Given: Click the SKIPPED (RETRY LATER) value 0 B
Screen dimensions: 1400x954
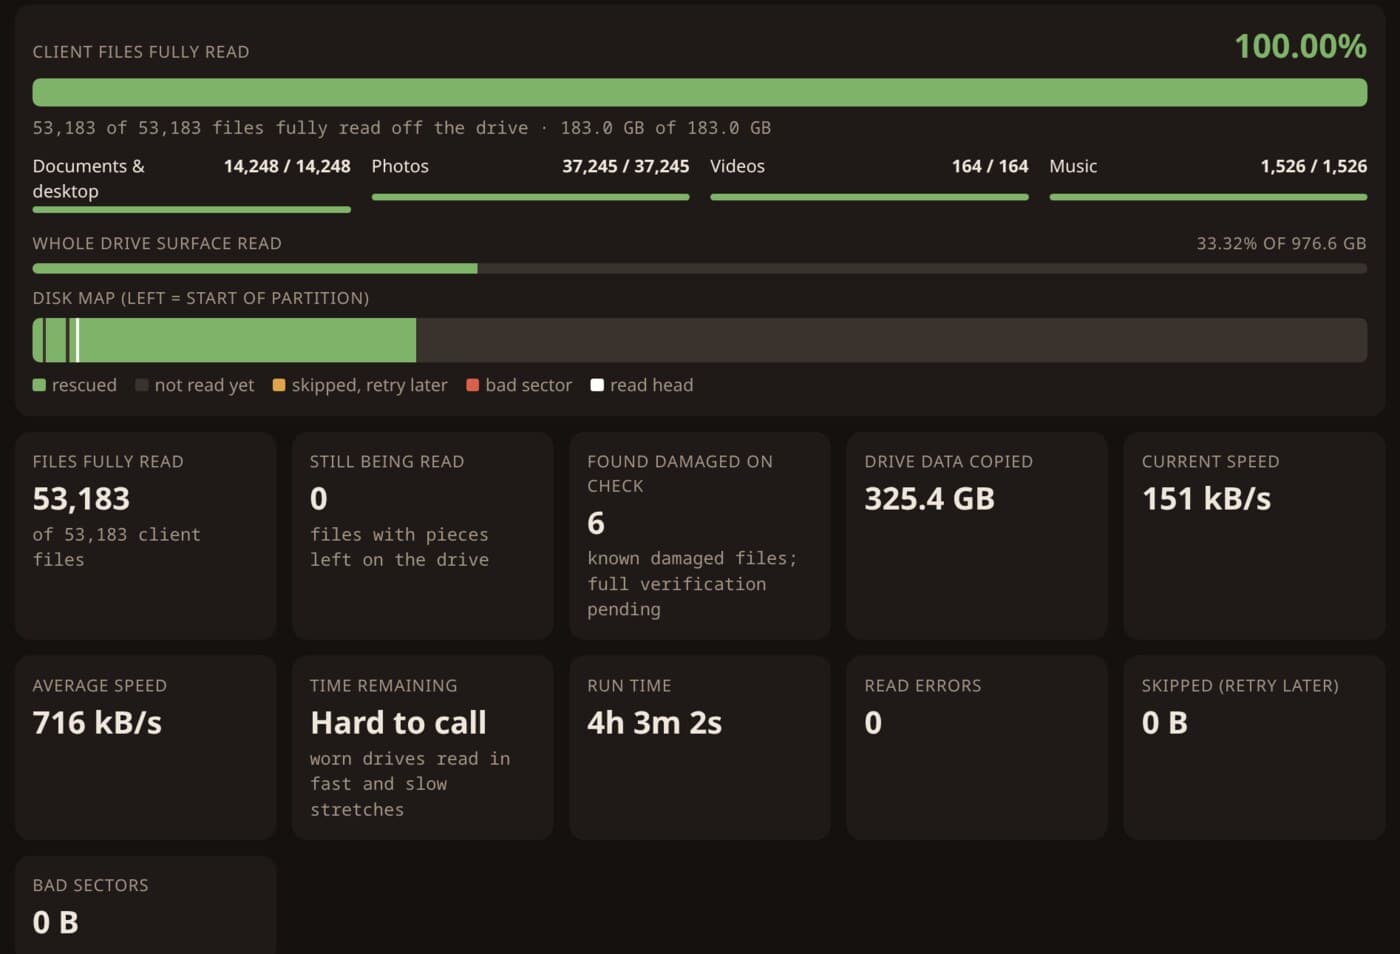Looking at the screenshot, I should coord(1164,723).
